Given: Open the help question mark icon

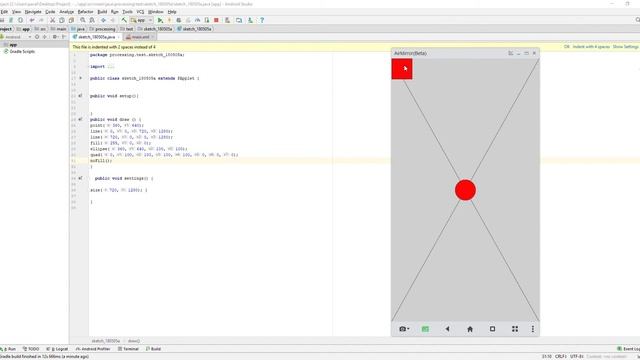Looking at the screenshot, I should pyautogui.click(x=262, y=20).
